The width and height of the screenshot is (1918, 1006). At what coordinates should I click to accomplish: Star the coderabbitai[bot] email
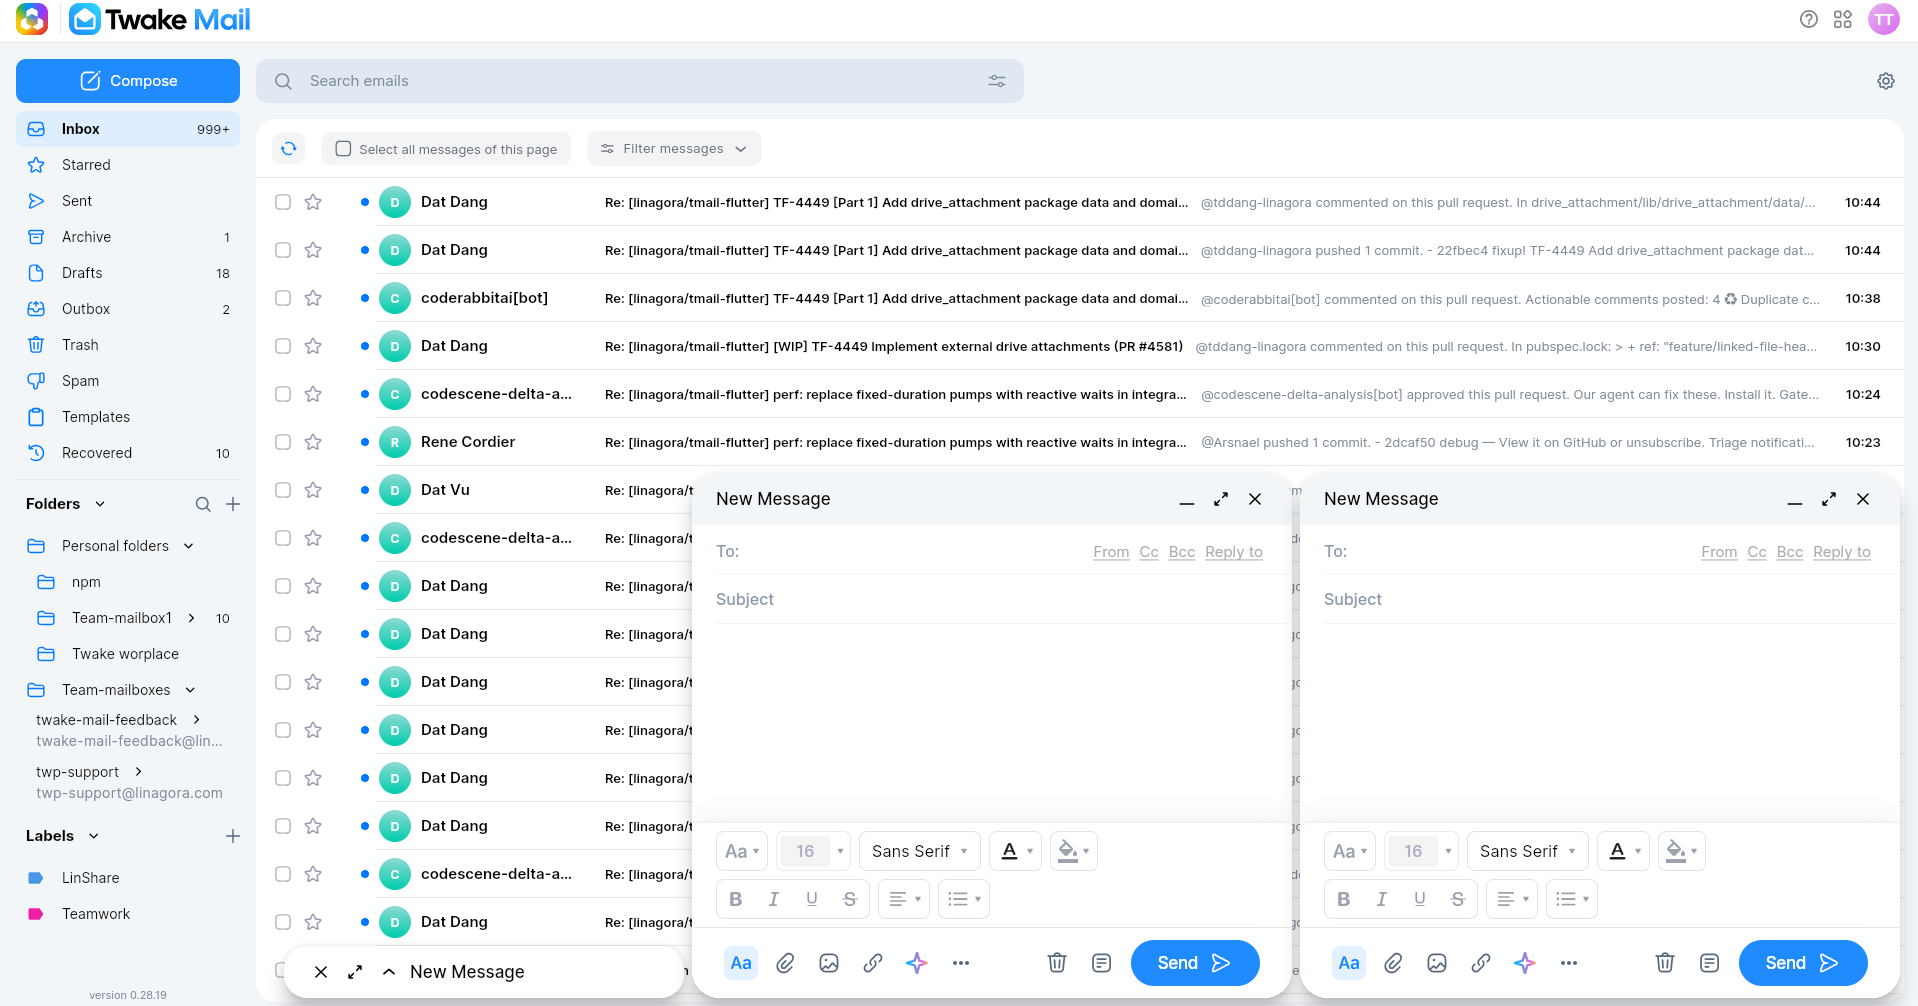[x=313, y=298]
